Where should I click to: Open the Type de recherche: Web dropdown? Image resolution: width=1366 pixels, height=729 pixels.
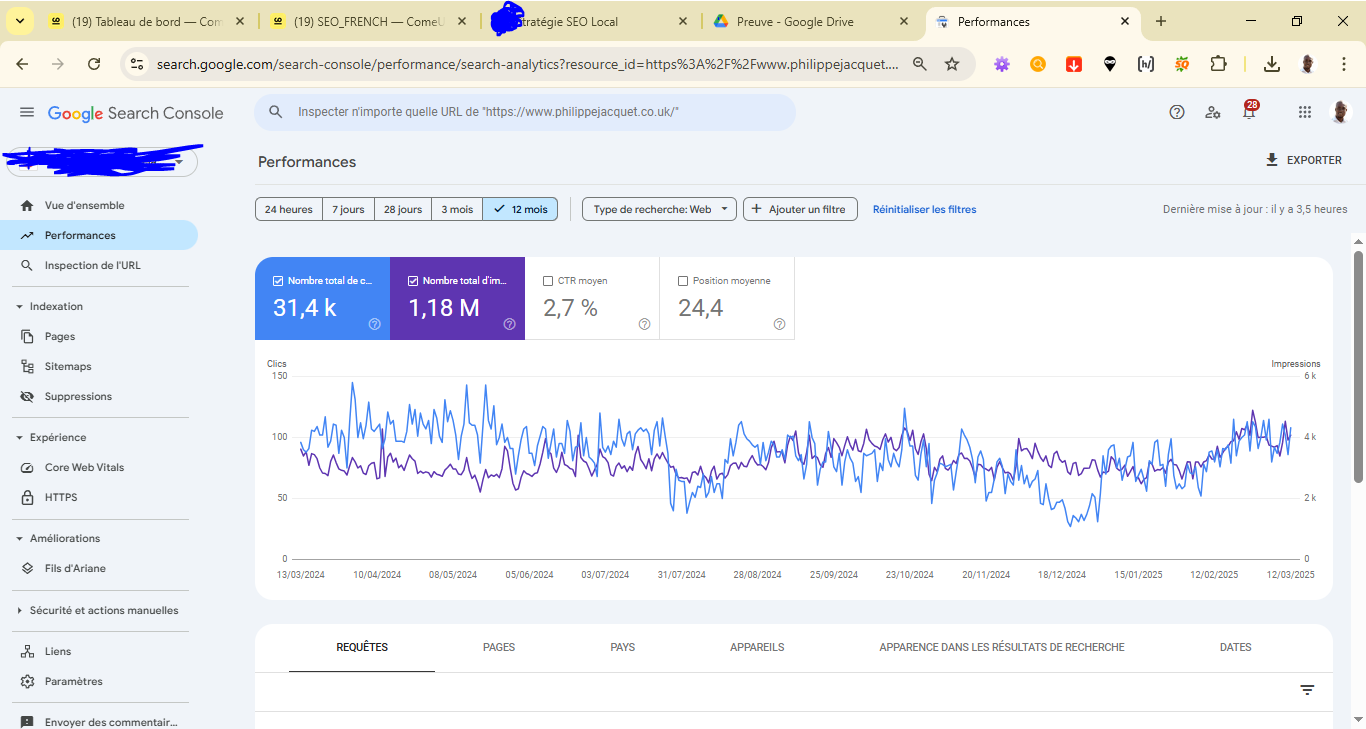(659, 209)
